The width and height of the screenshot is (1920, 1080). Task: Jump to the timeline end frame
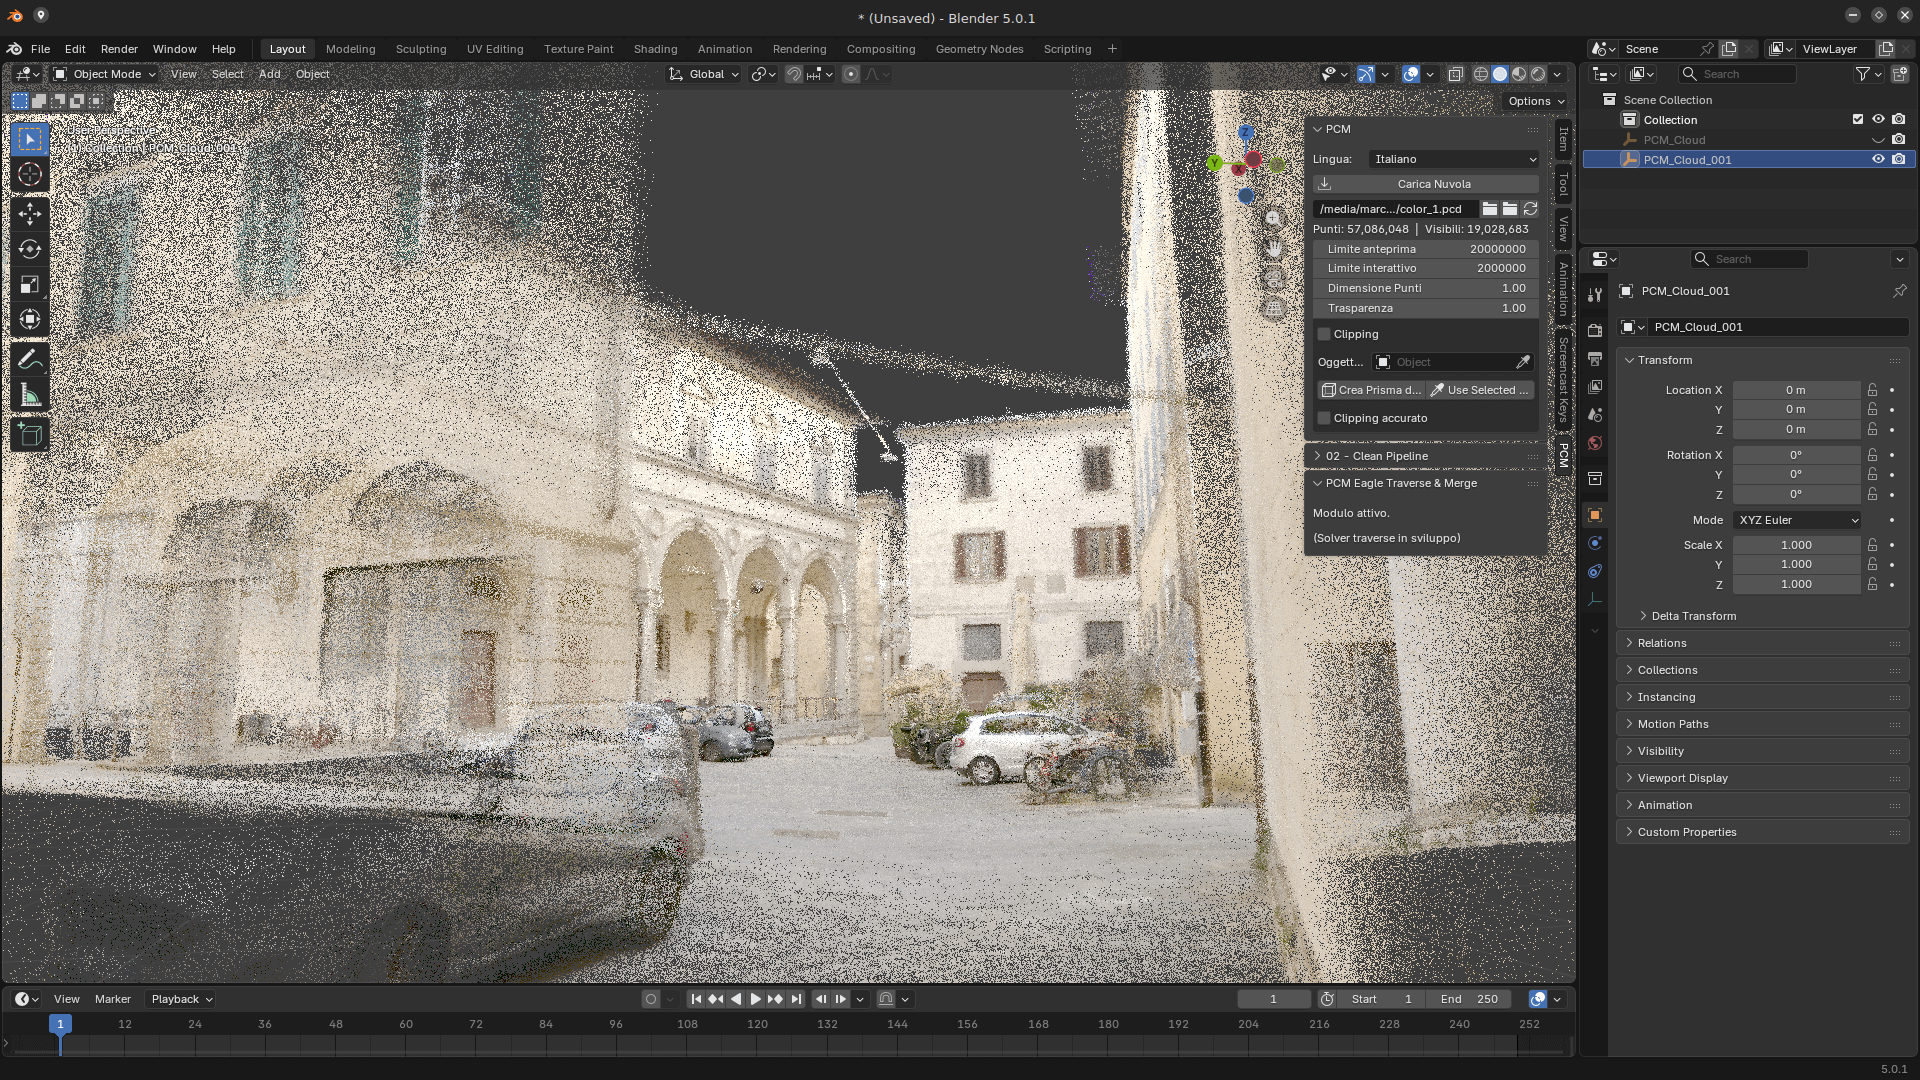[x=796, y=999]
